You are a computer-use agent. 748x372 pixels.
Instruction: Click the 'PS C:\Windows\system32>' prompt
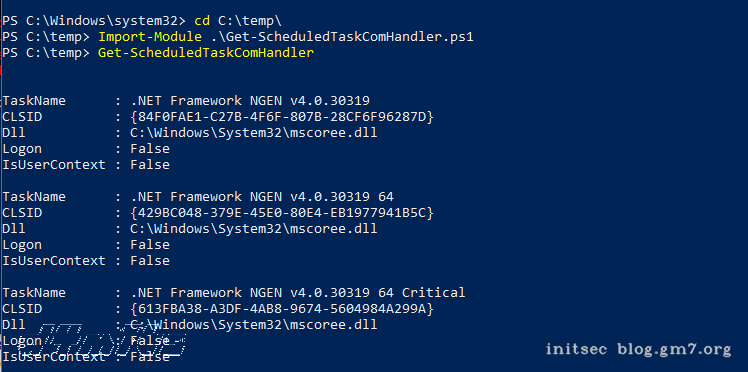(93, 21)
